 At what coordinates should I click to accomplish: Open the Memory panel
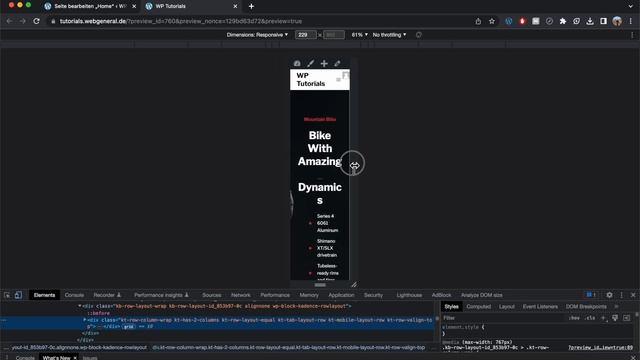(x=309, y=295)
